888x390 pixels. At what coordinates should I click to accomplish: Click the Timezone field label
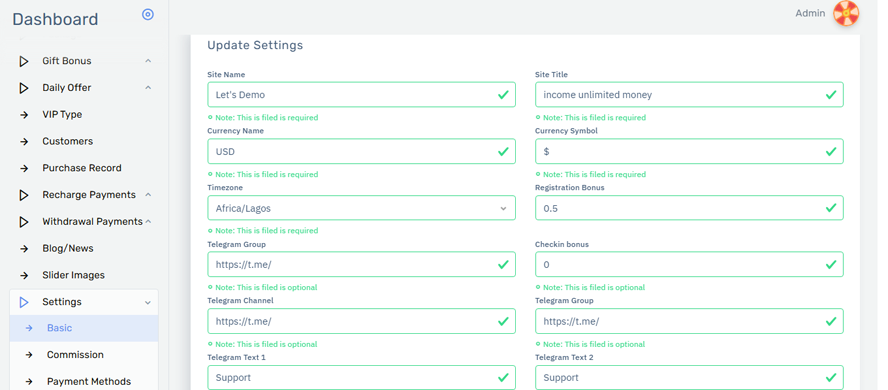coord(225,187)
